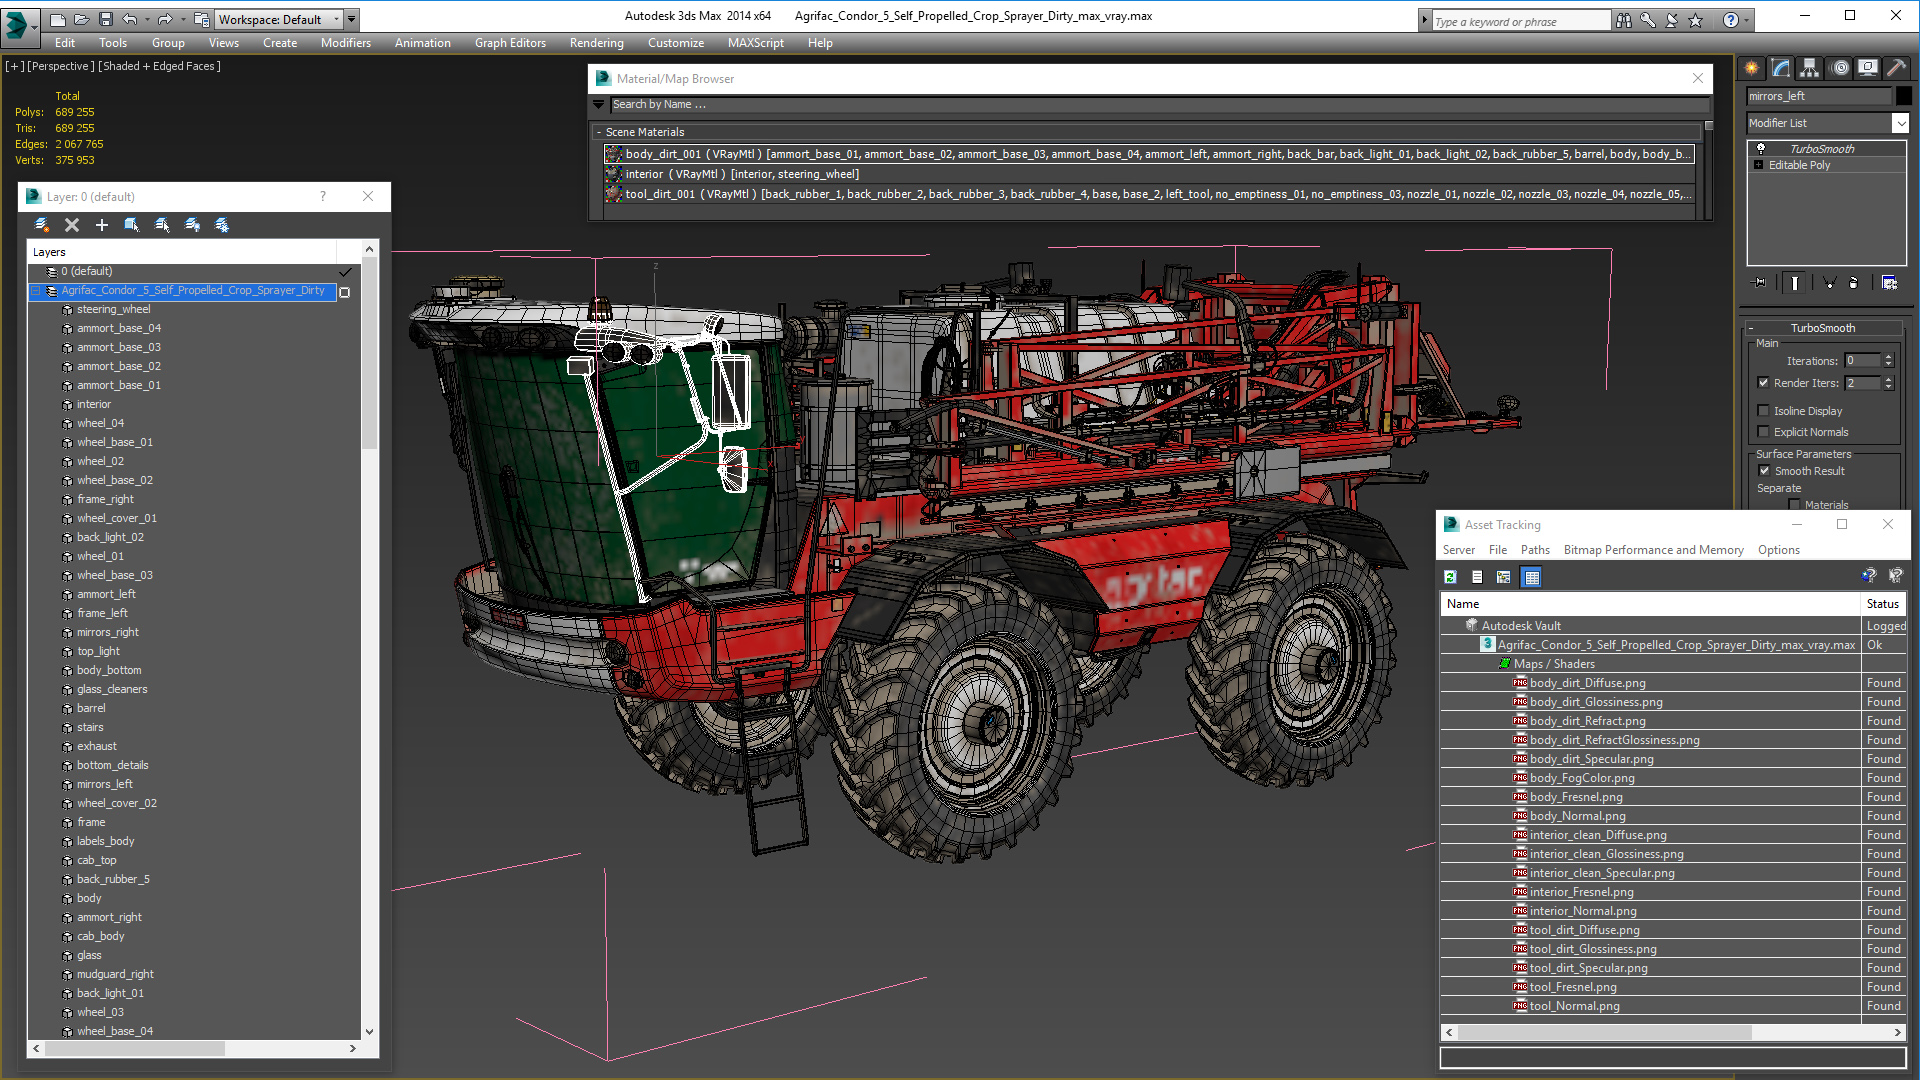Enable the Explicit Normals checkbox

point(1764,432)
